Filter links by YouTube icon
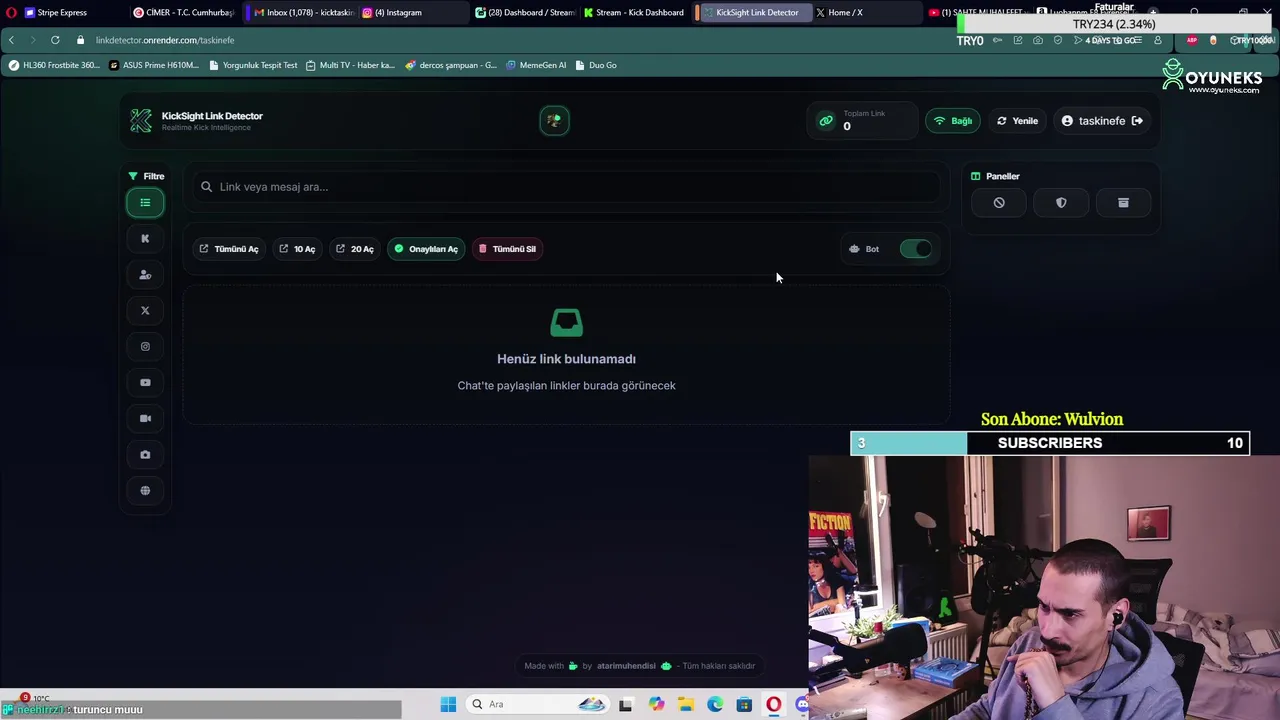Viewport: 1280px width, 720px height. 145,383
